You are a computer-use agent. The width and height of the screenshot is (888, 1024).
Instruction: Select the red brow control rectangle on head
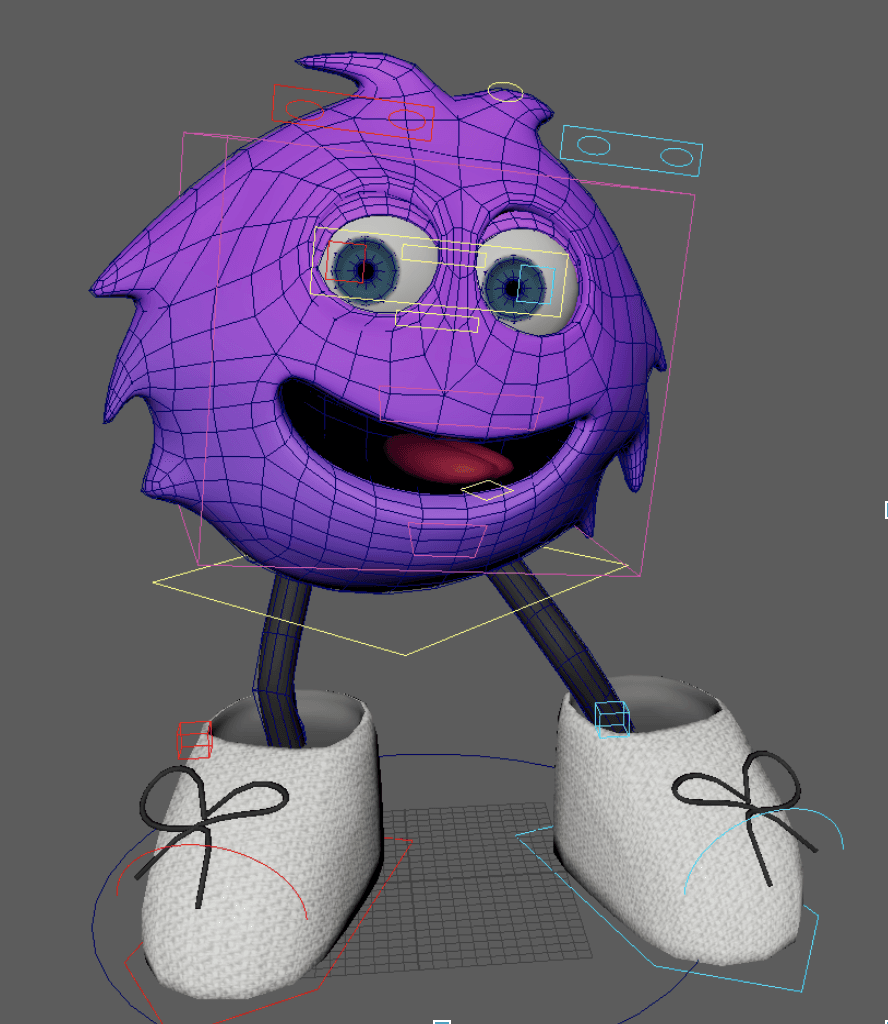353,112
